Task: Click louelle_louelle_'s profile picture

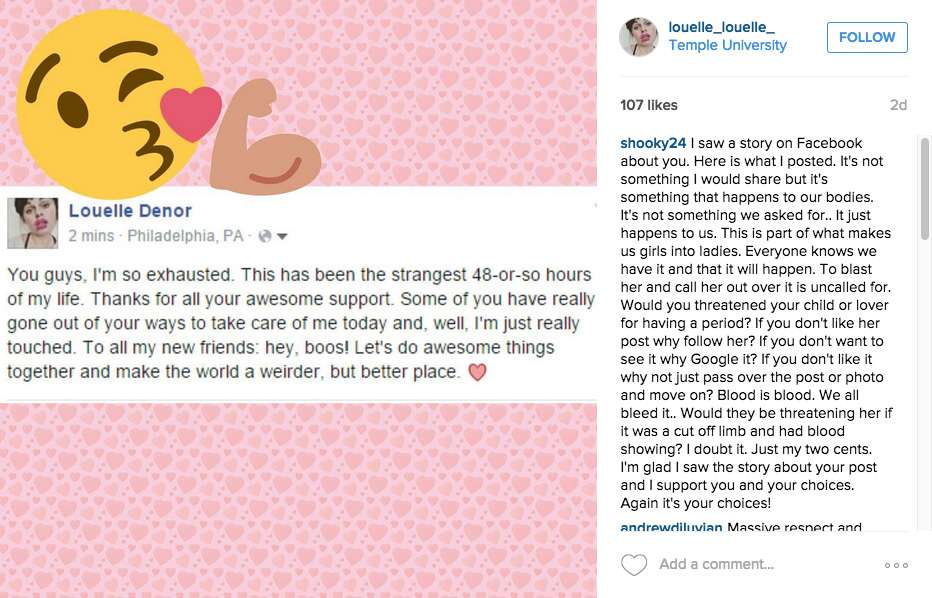Action: coord(639,35)
